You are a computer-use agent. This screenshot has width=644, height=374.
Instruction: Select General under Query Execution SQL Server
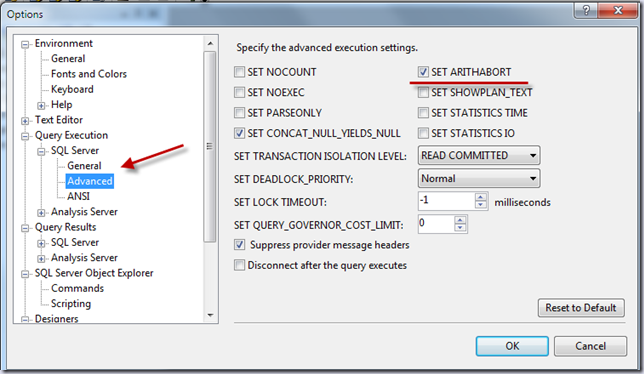84,166
